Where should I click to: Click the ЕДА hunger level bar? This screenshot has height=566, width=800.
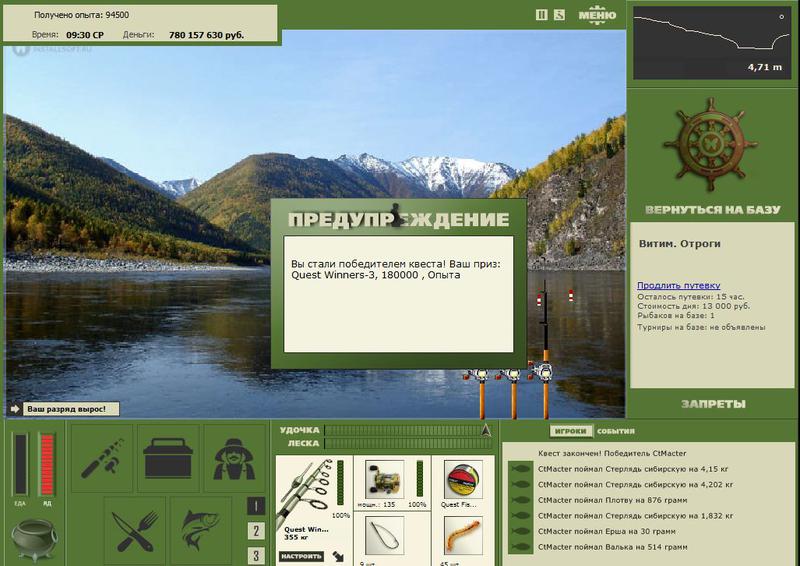[20, 464]
